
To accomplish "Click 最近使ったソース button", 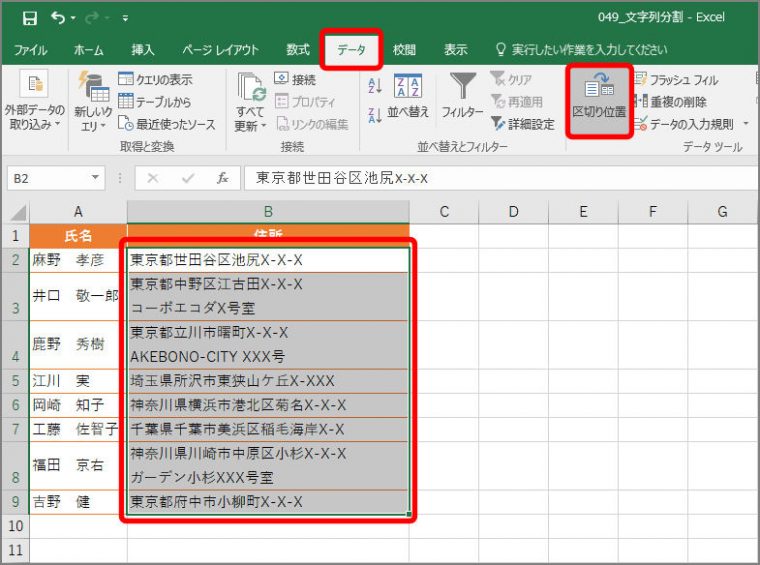I will click(x=167, y=124).
